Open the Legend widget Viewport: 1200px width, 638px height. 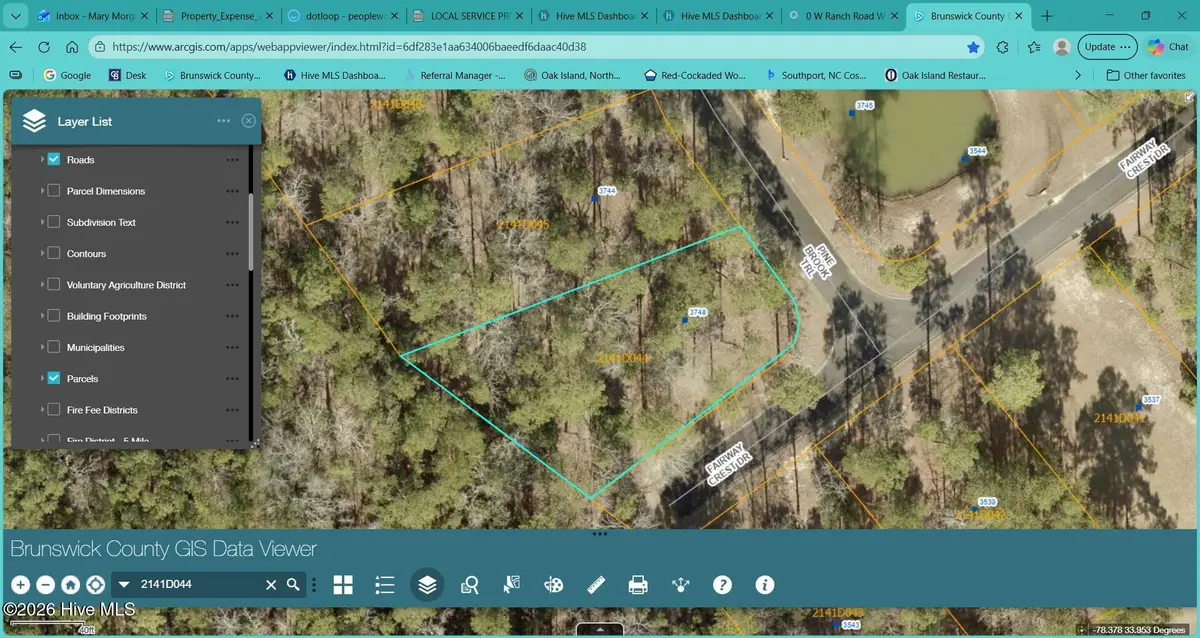click(x=385, y=584)
